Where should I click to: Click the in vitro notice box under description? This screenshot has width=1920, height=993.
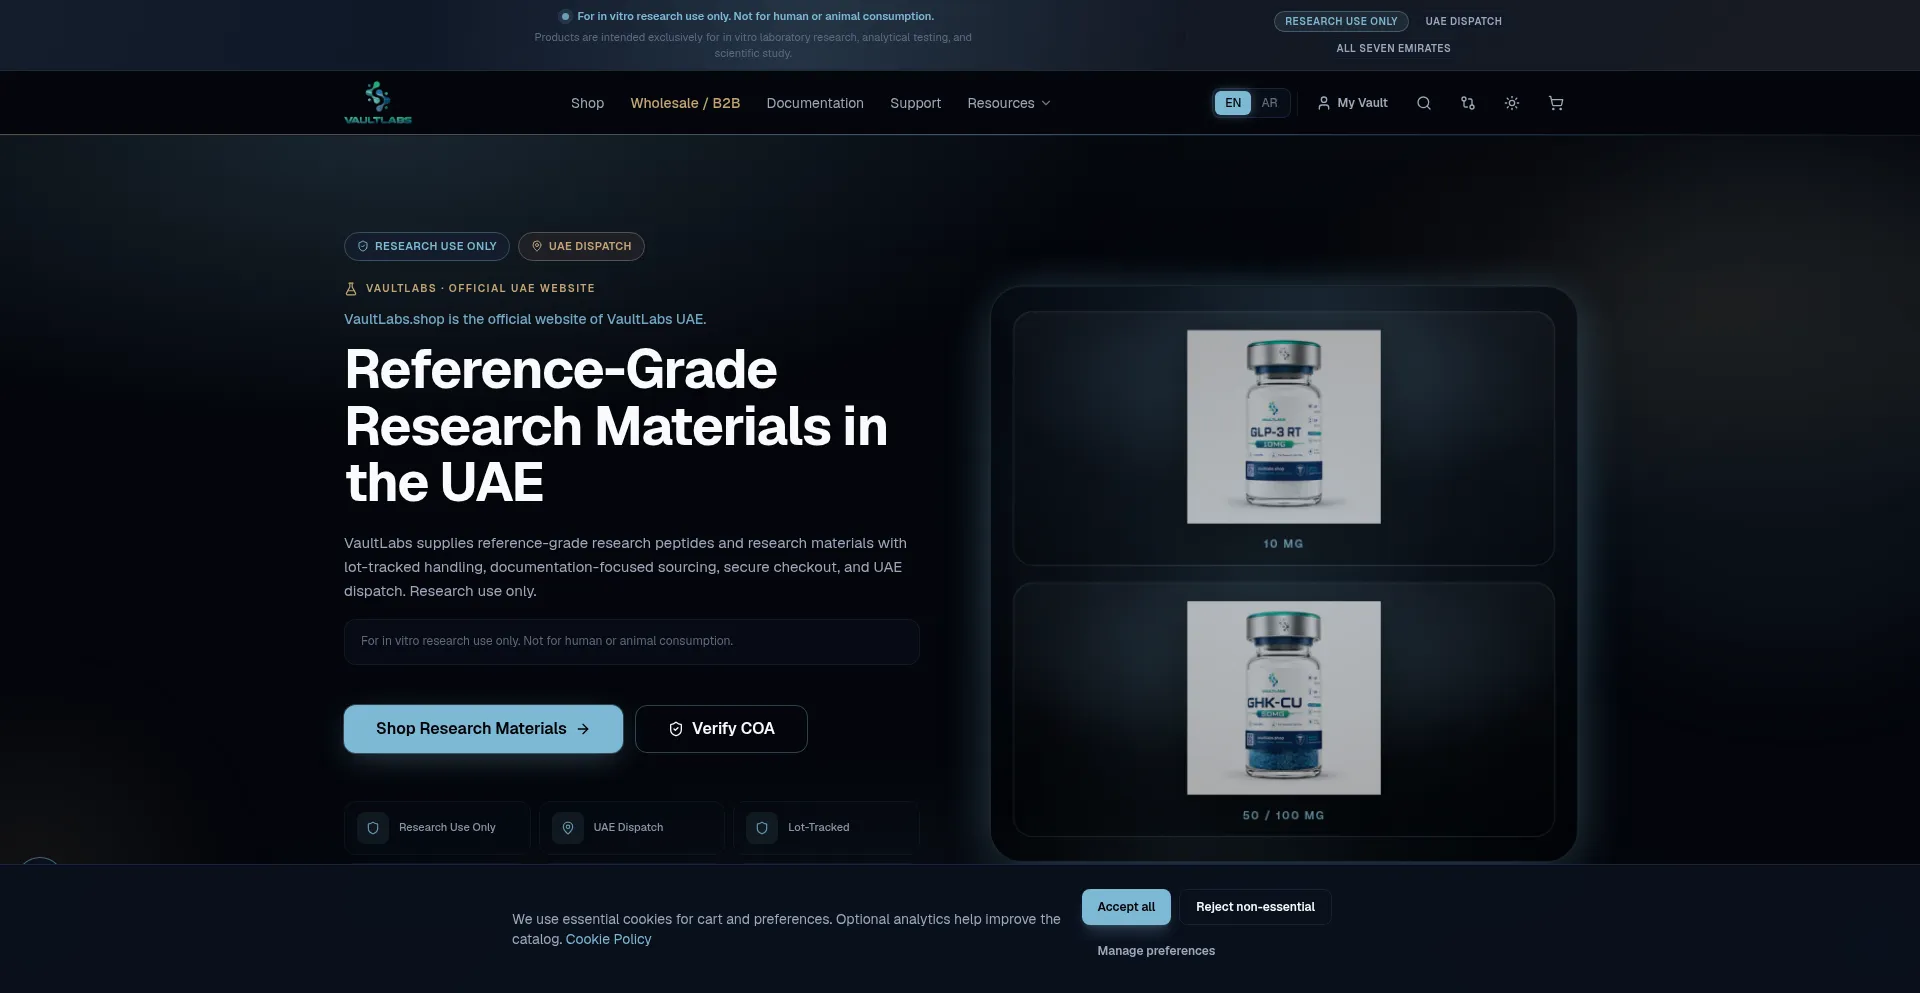(x=632, y=642)
